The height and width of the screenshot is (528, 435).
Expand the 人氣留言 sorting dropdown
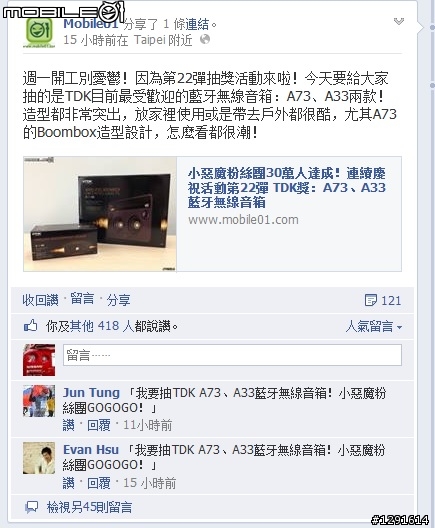374,326
